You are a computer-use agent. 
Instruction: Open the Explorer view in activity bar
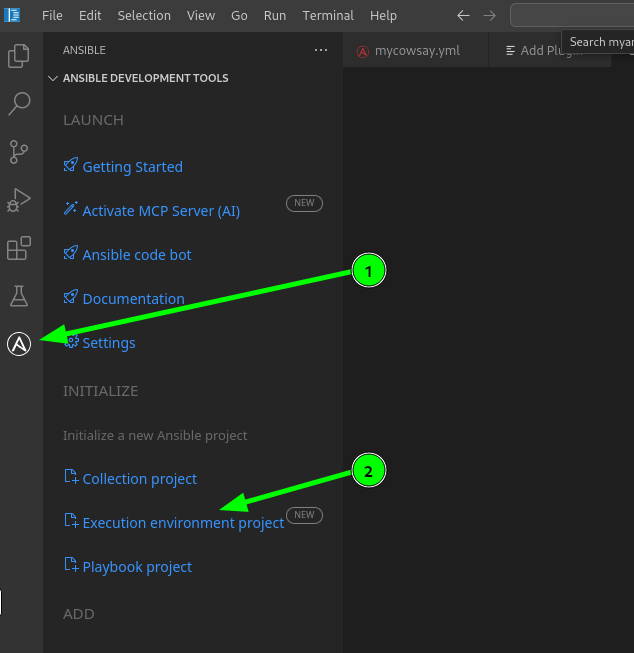coord(19,55)
